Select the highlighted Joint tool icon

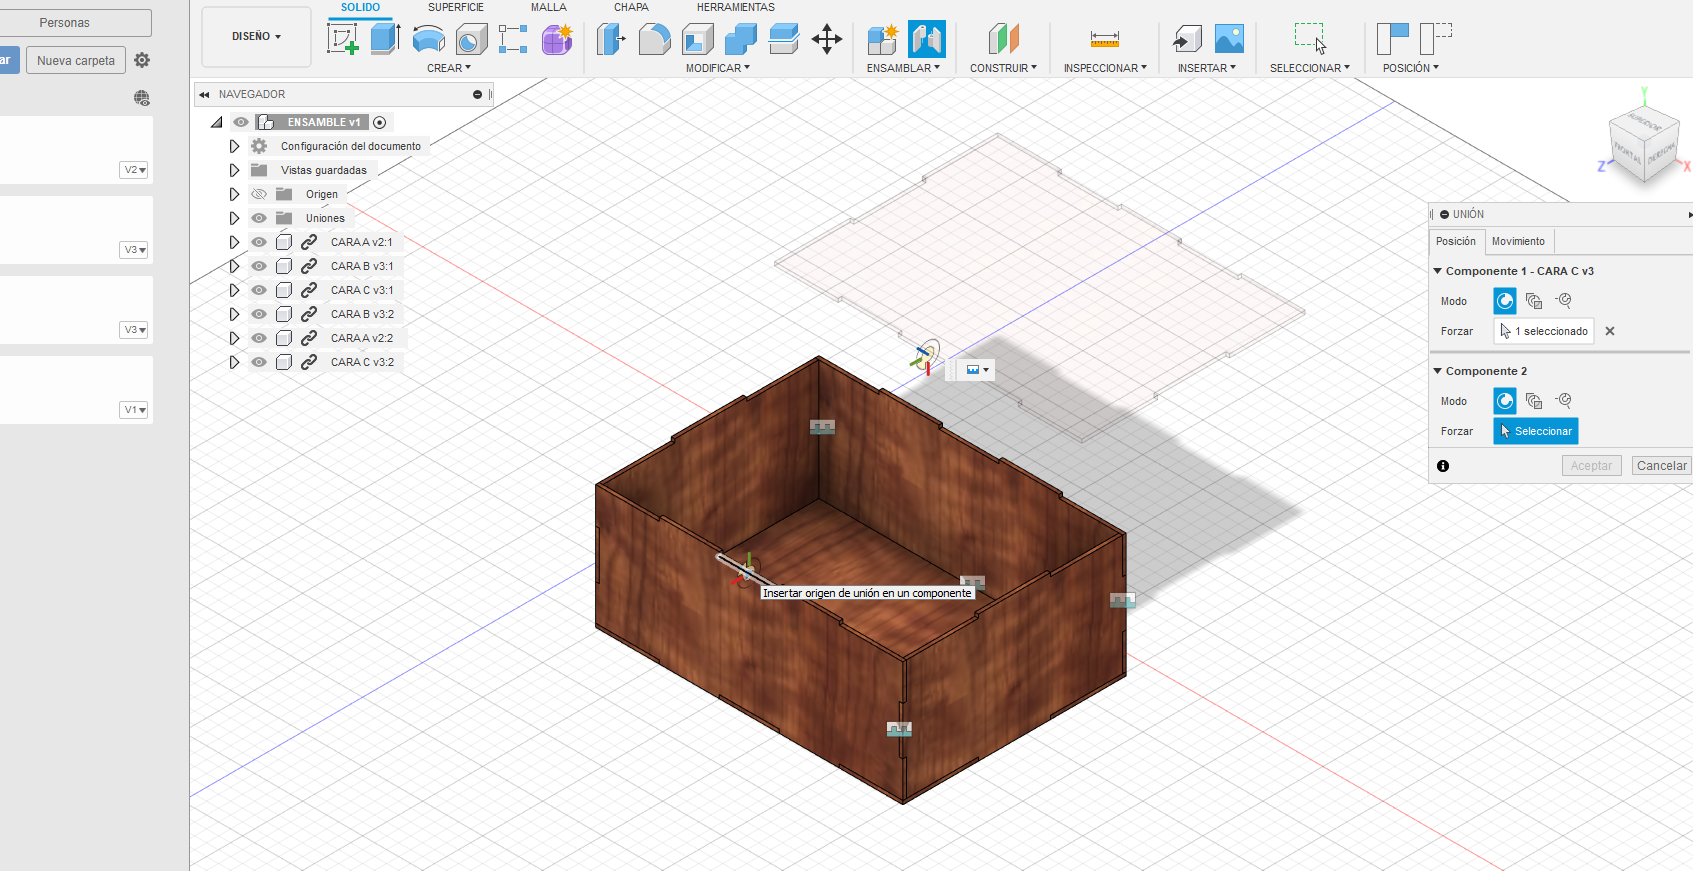[x=926, y=39]
